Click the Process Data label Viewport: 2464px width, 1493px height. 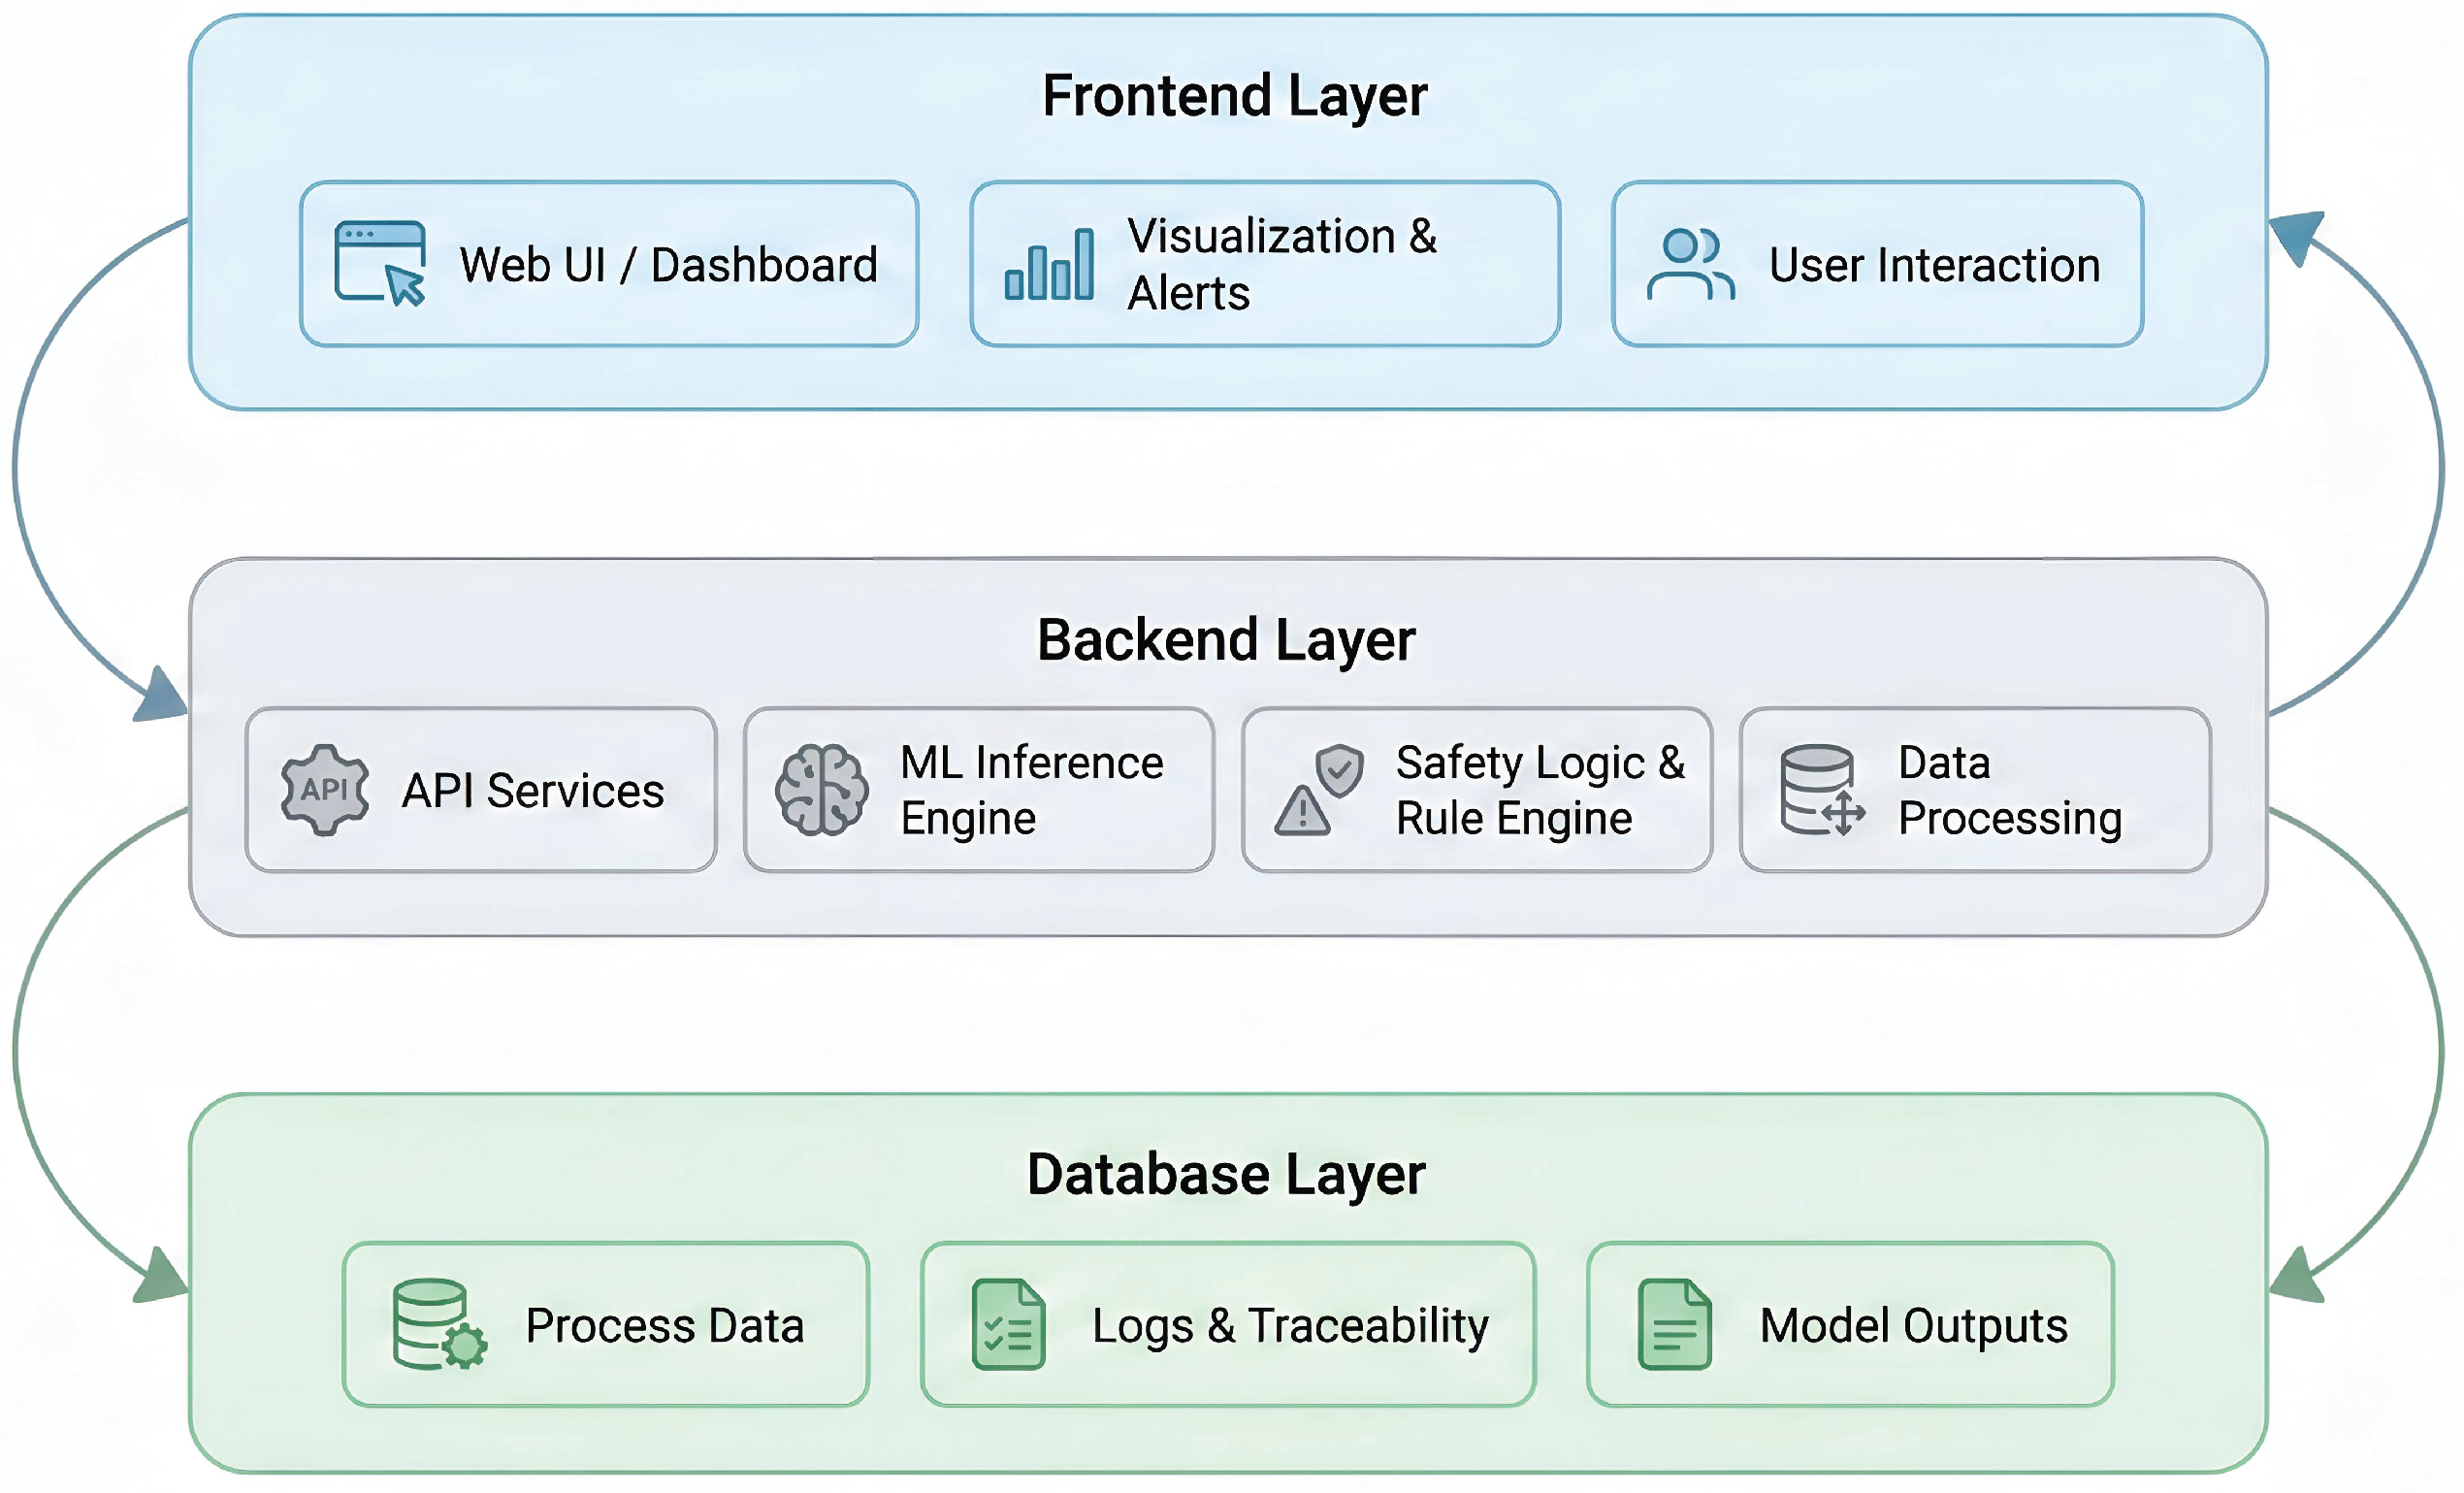pyautogui.click(x=665, y=1326)
